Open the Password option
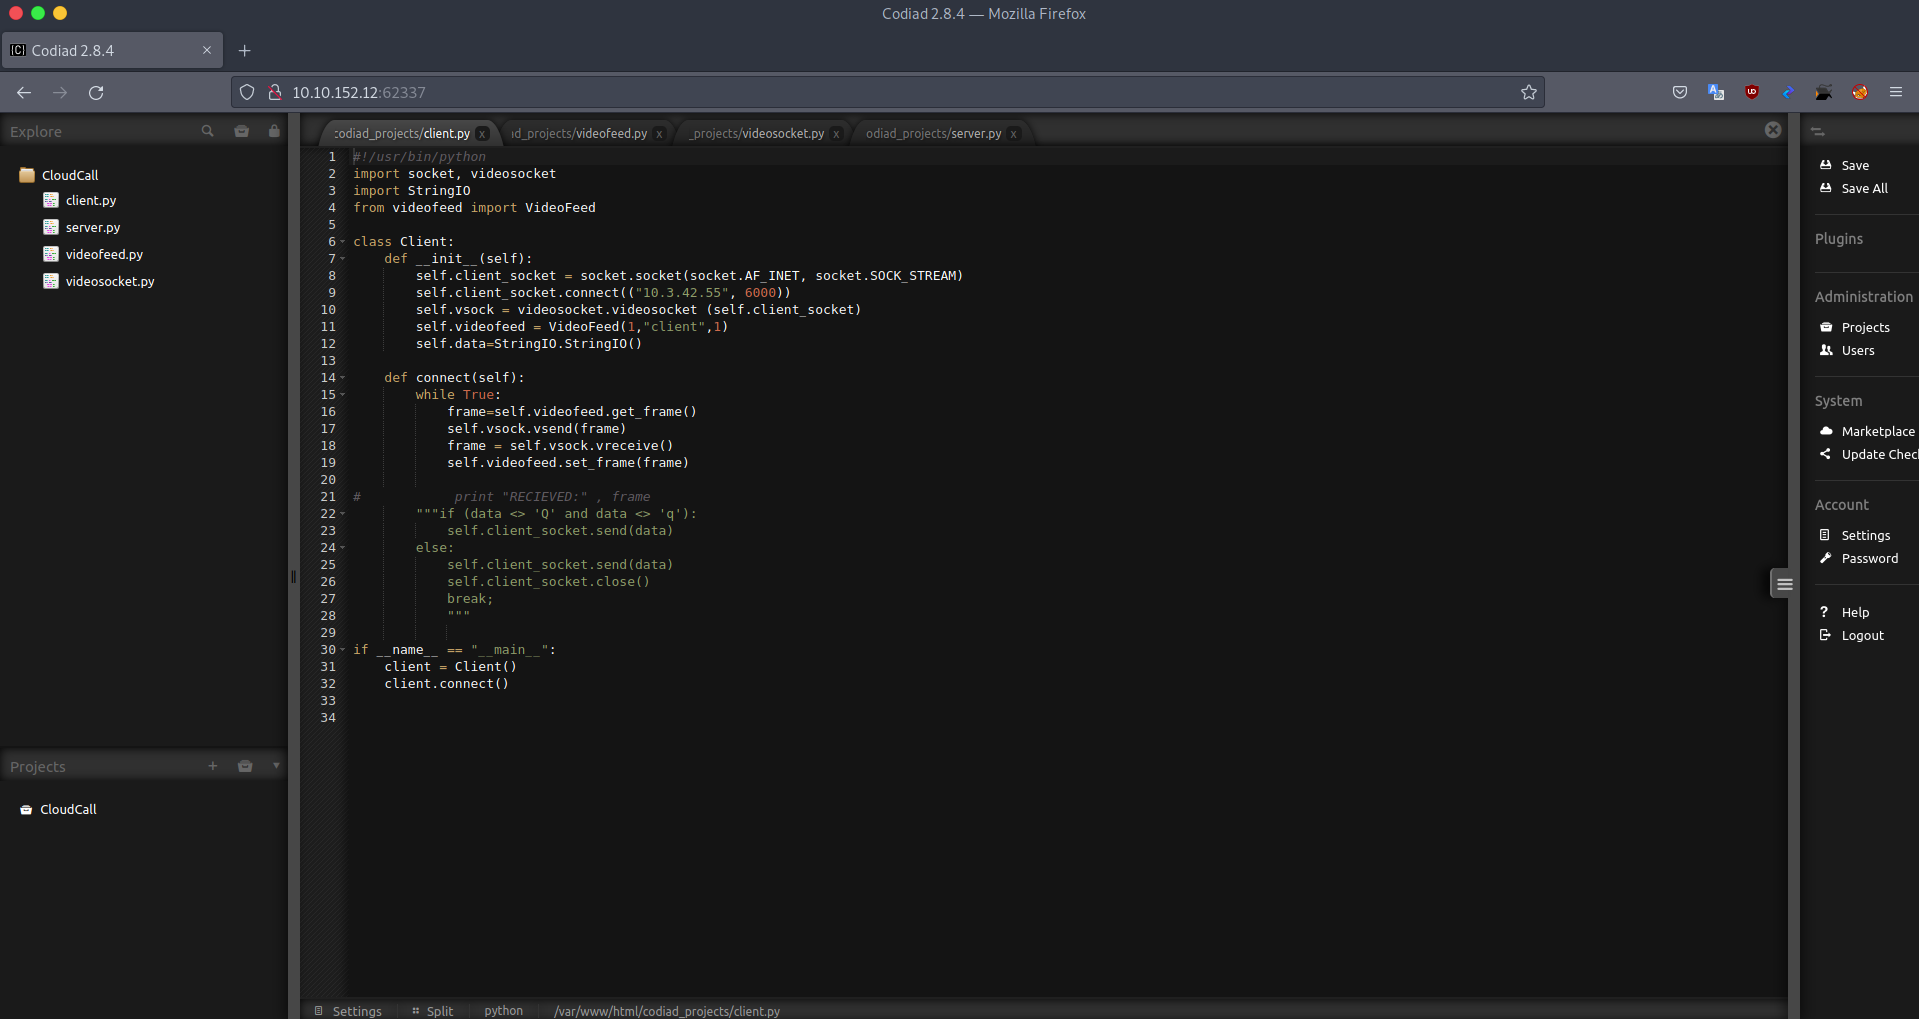 pyautogui.click(x=1858, y=559)
